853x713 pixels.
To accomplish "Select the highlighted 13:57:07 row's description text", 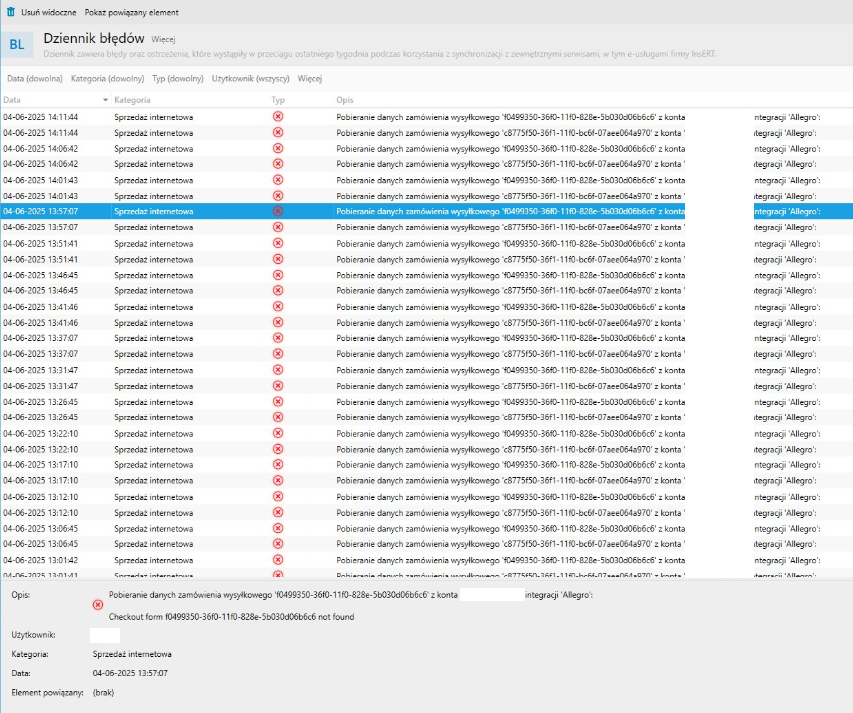I will pyautogui.click(x=510, y=212).
